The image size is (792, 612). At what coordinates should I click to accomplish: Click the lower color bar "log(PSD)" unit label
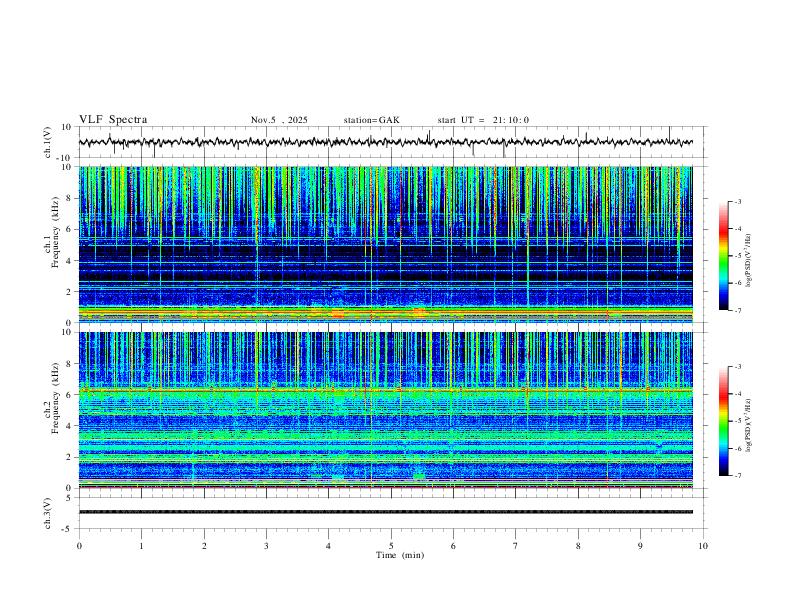tap(749, 425)
